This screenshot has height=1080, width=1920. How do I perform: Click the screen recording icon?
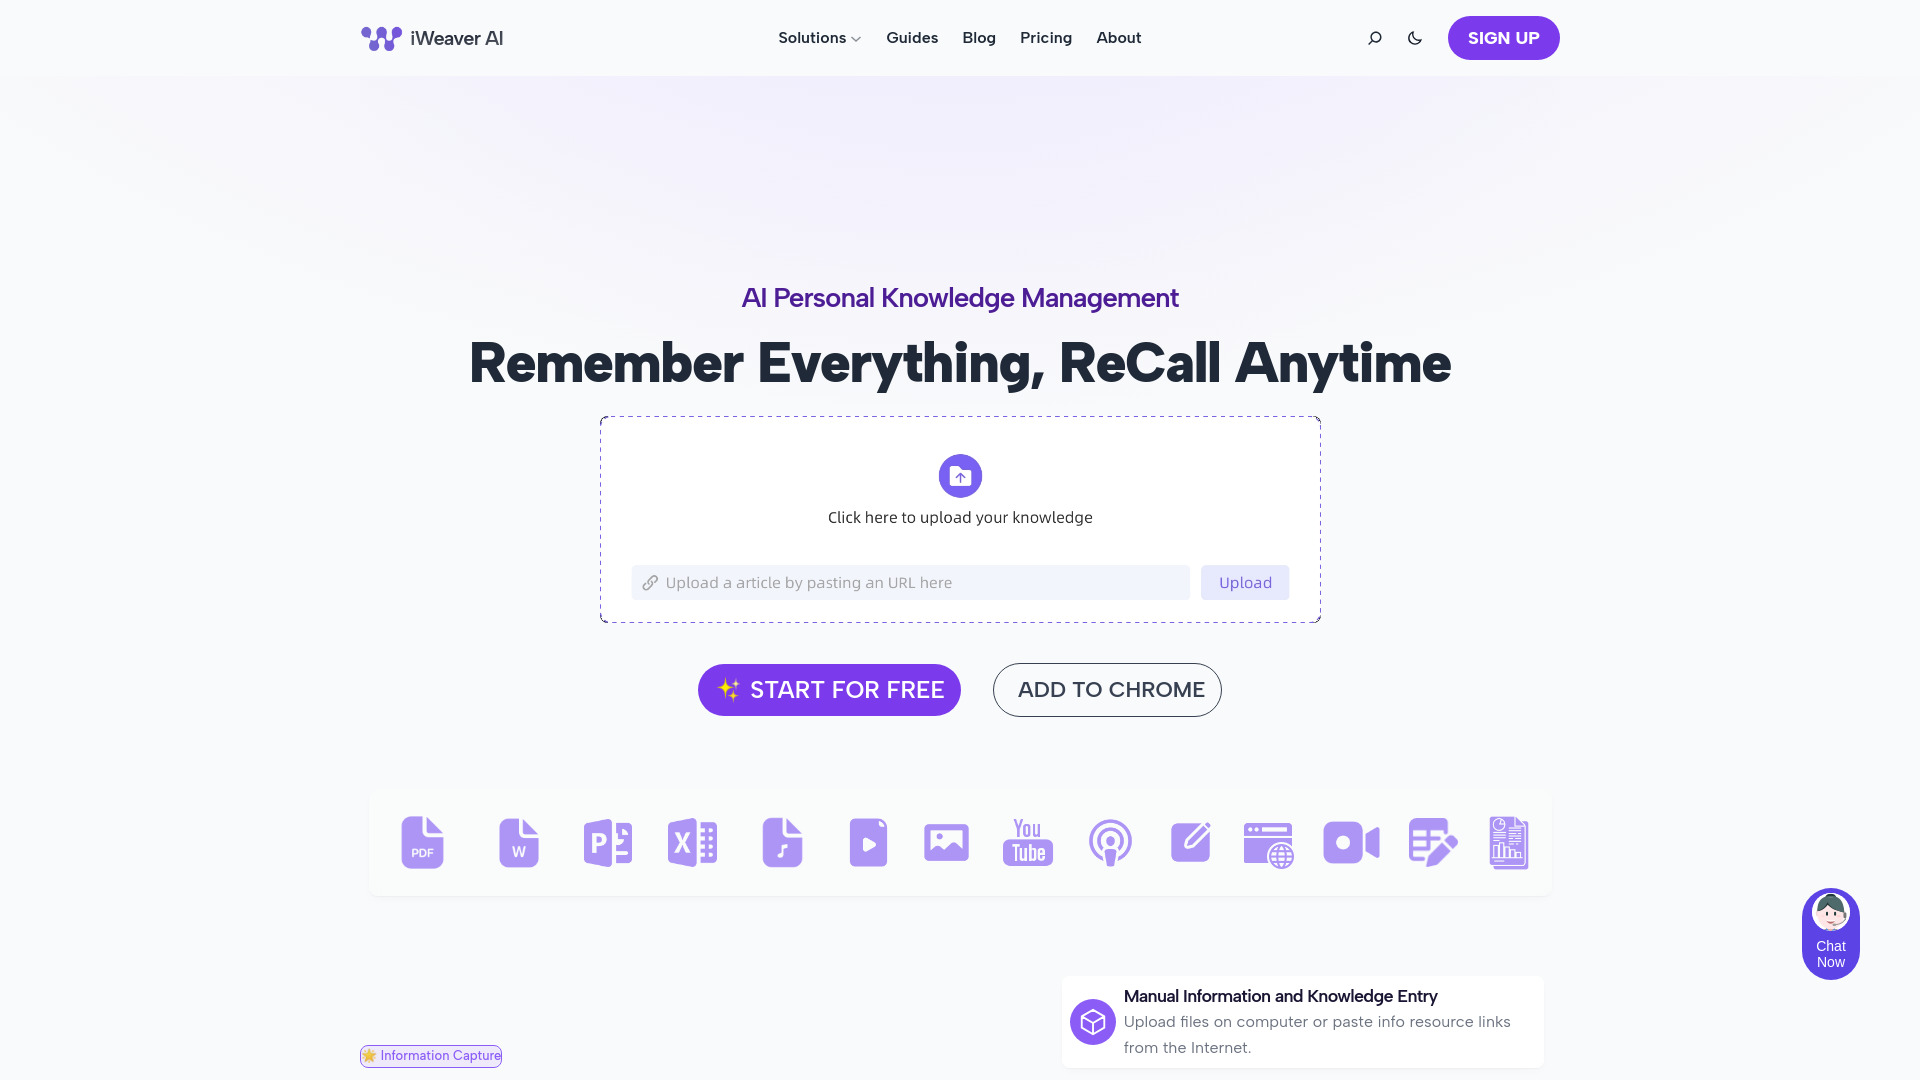[x=1350, y=841]
